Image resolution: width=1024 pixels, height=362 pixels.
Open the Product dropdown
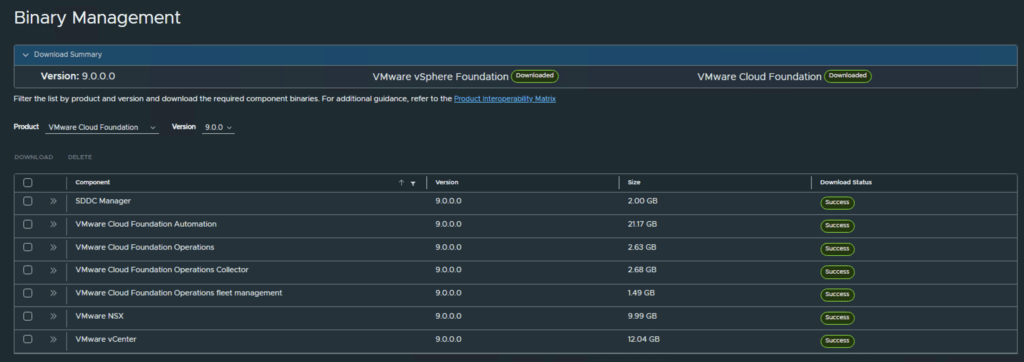coord(102,127)
